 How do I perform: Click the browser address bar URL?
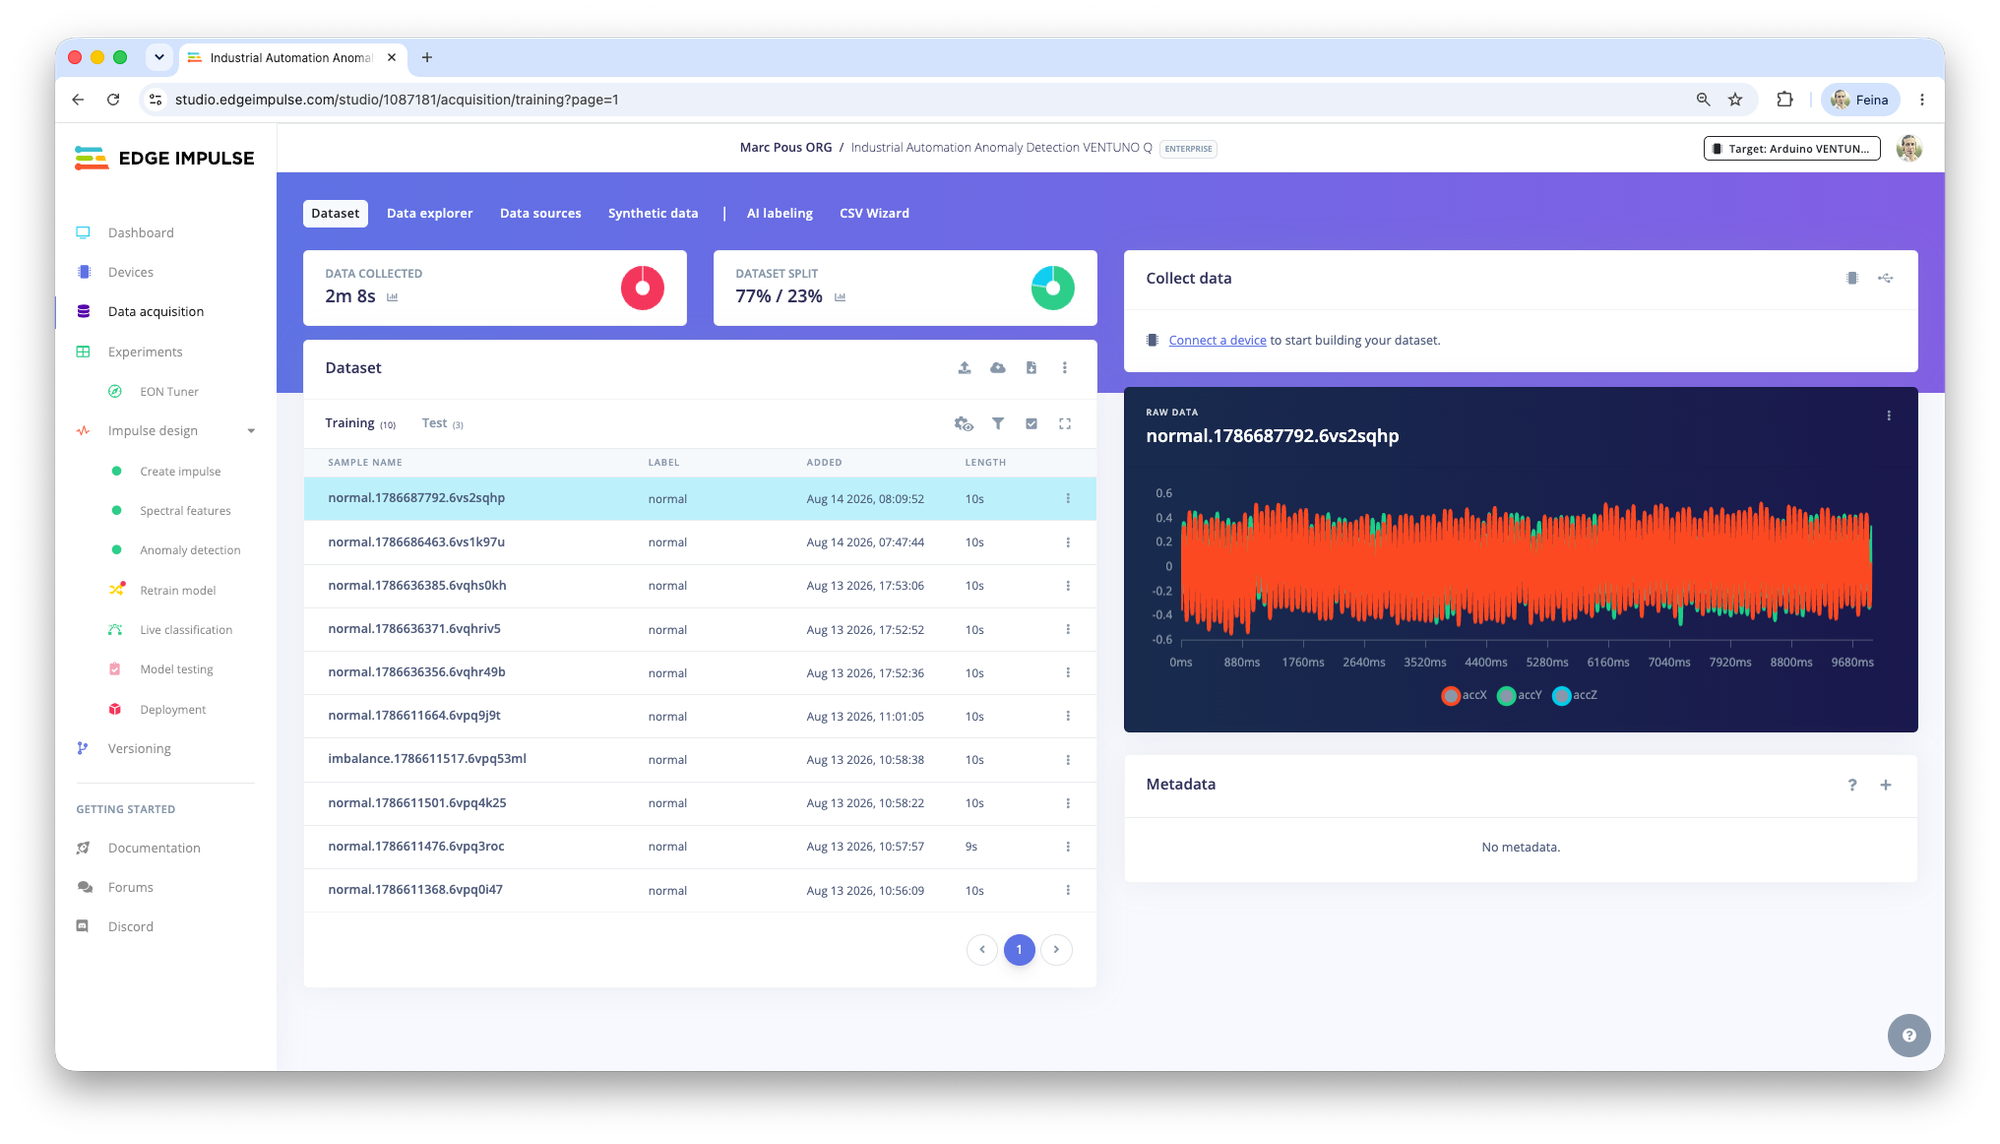397,100
